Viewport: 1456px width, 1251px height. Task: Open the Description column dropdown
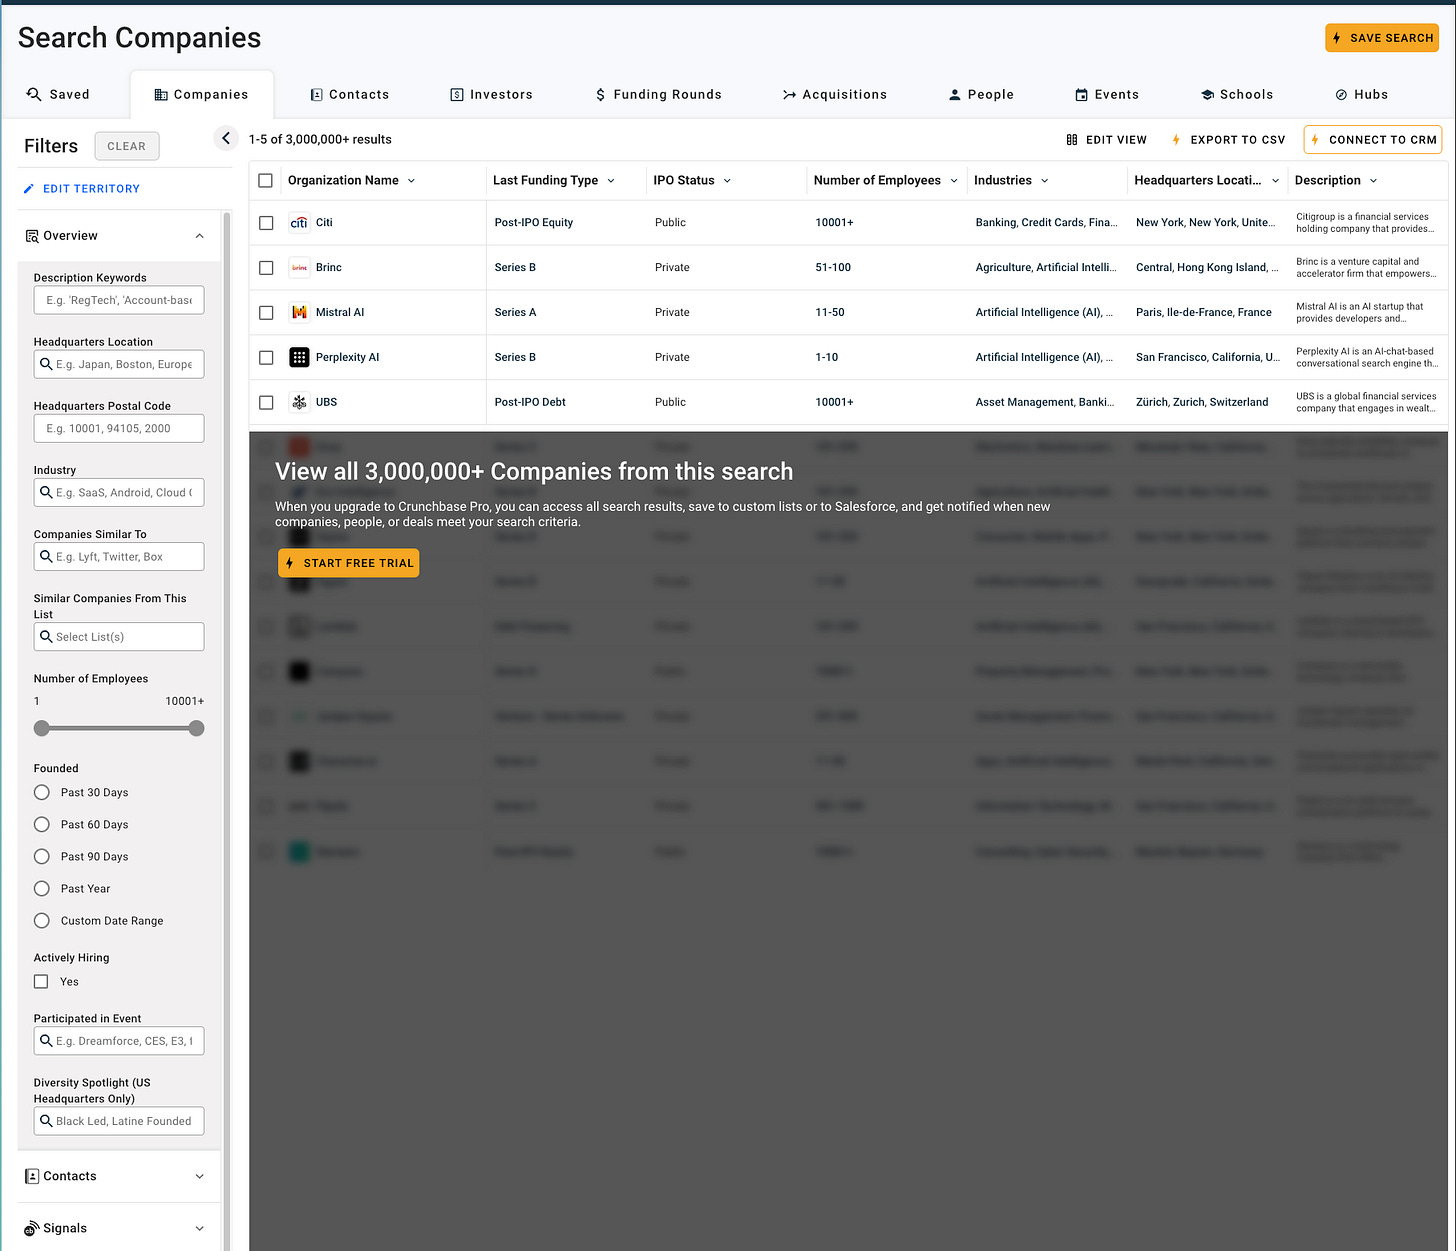pyautogui.click(x=1374, y=181)
